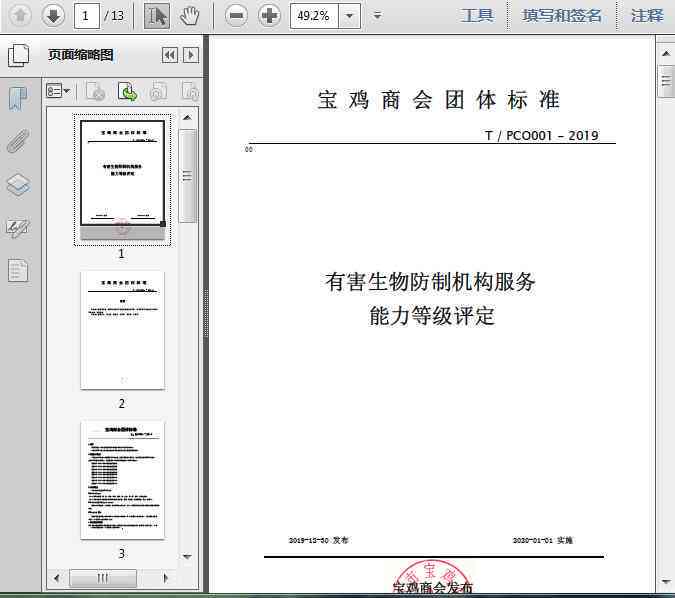This screenshot has width=675, height=598.
Task: Activate the Select text tool
Action: tap(156, 16)
